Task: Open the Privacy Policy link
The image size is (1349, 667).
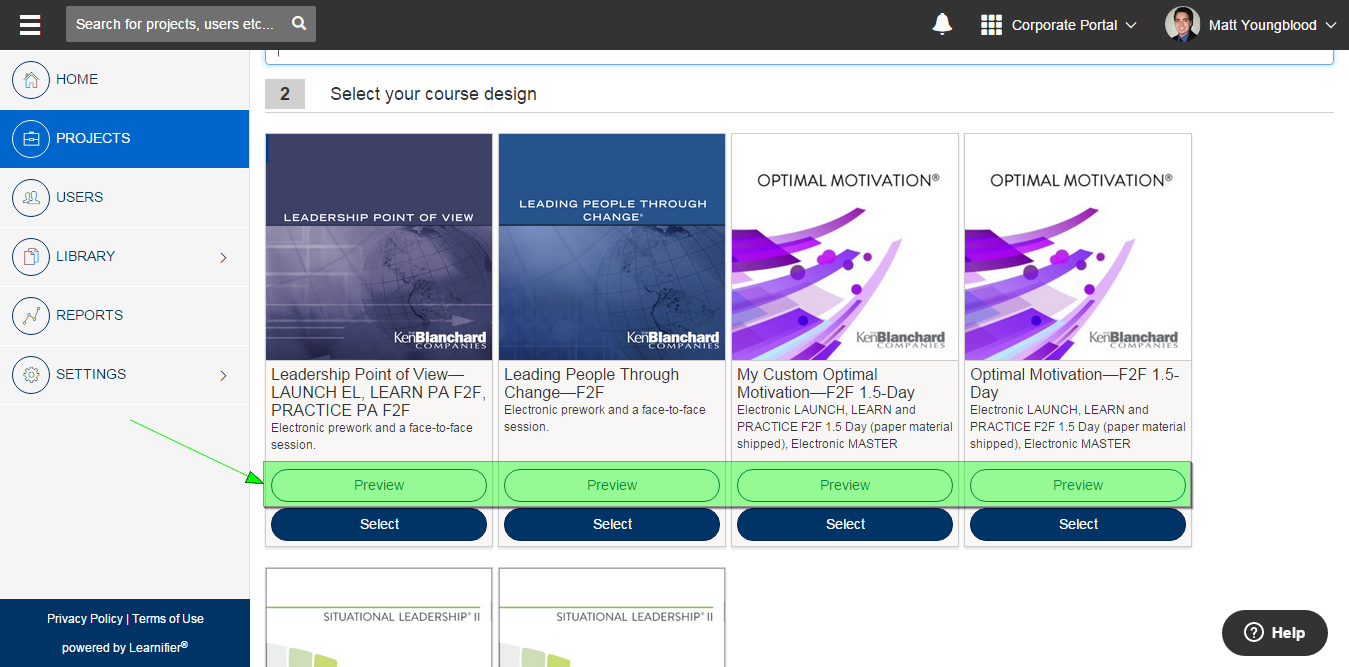Action: pyautogui.click(x=85, y=619)
